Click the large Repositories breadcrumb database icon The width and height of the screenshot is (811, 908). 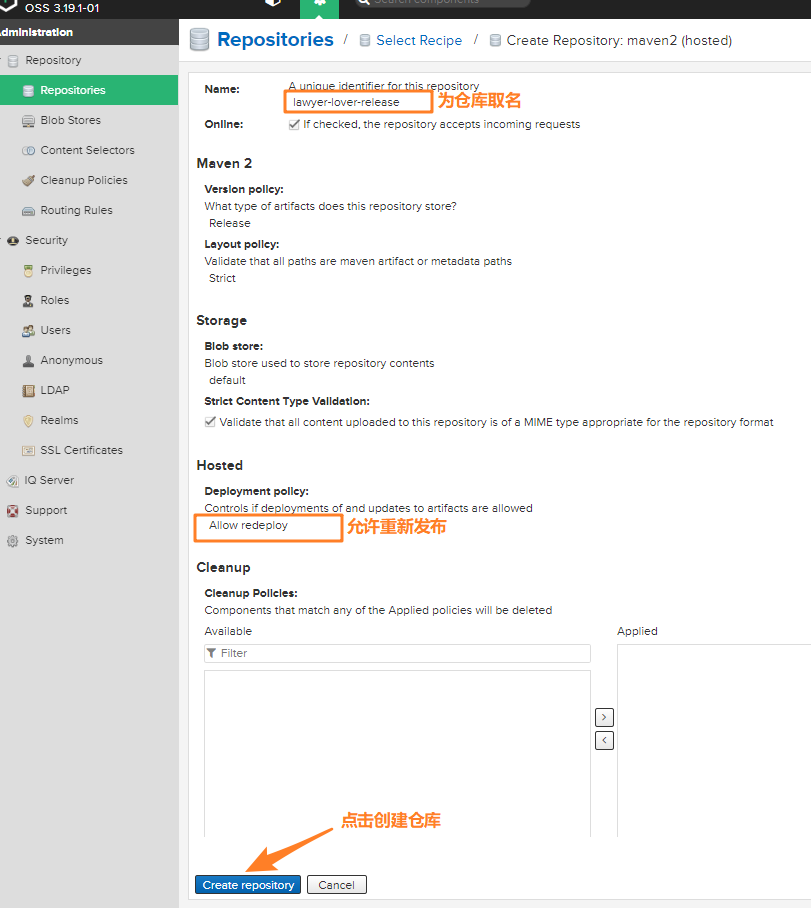click(199, 39)
